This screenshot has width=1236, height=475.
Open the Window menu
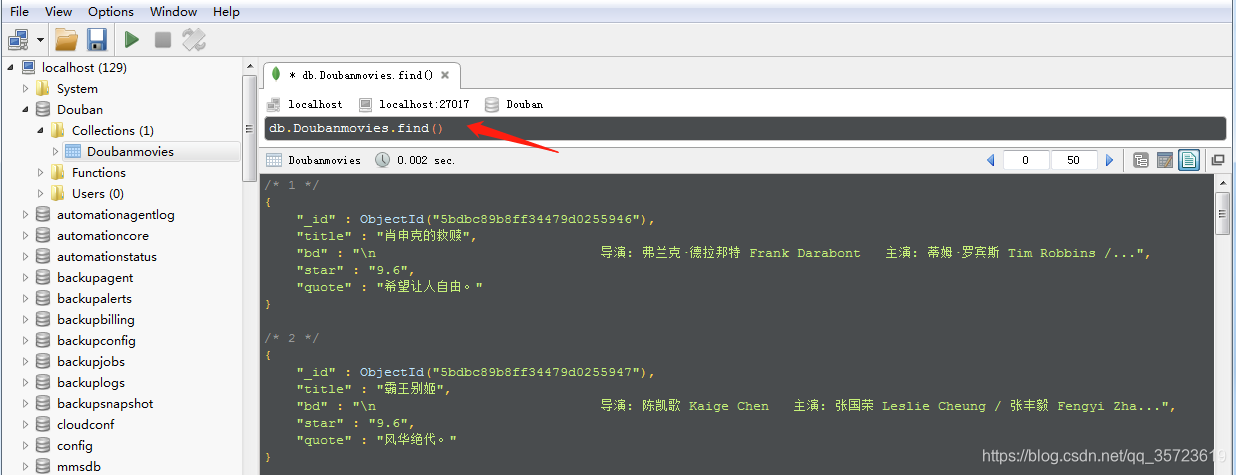point(174,12)
